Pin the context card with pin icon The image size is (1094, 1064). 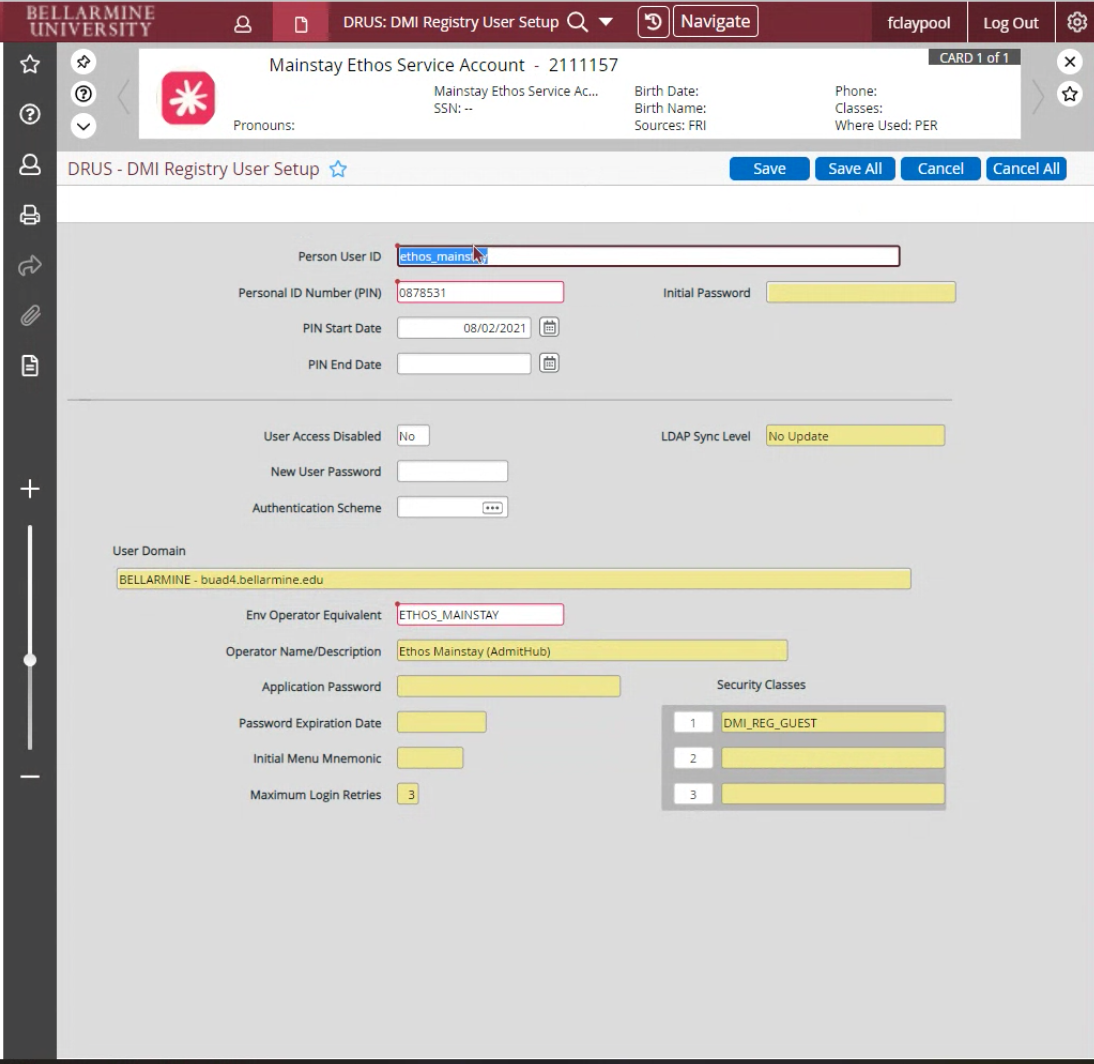(83, 62)
